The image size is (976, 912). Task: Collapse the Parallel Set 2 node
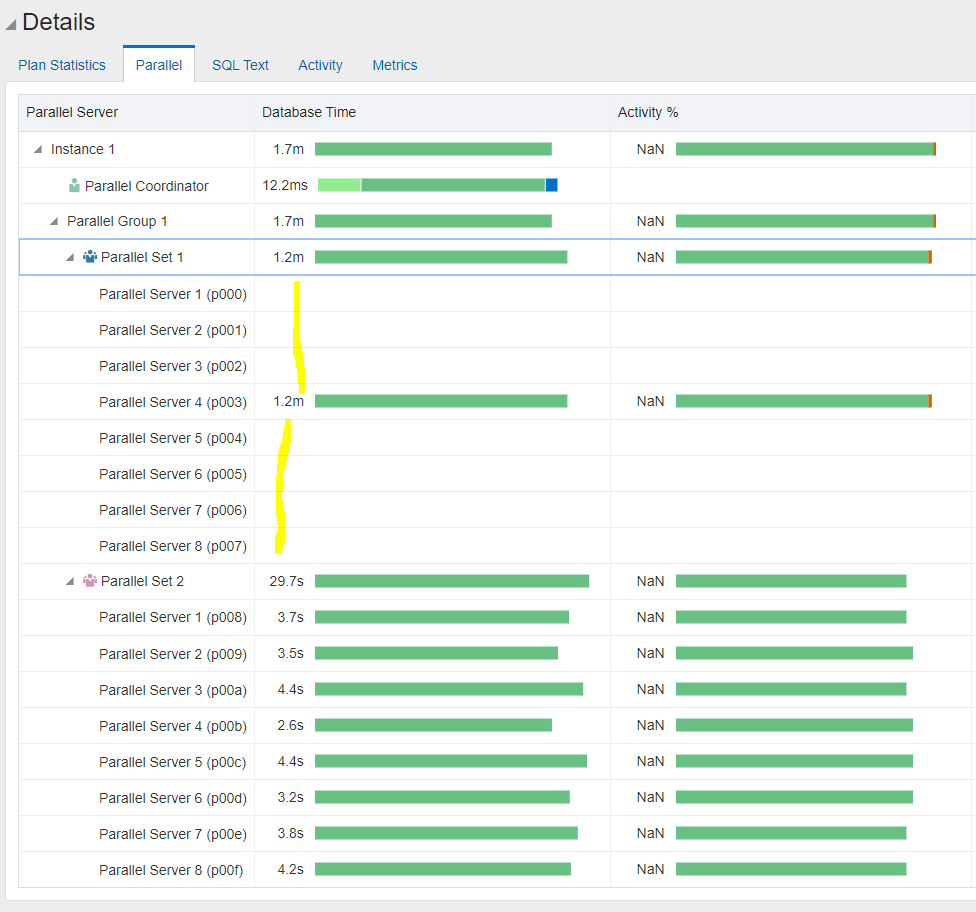[x=70, y=581]
